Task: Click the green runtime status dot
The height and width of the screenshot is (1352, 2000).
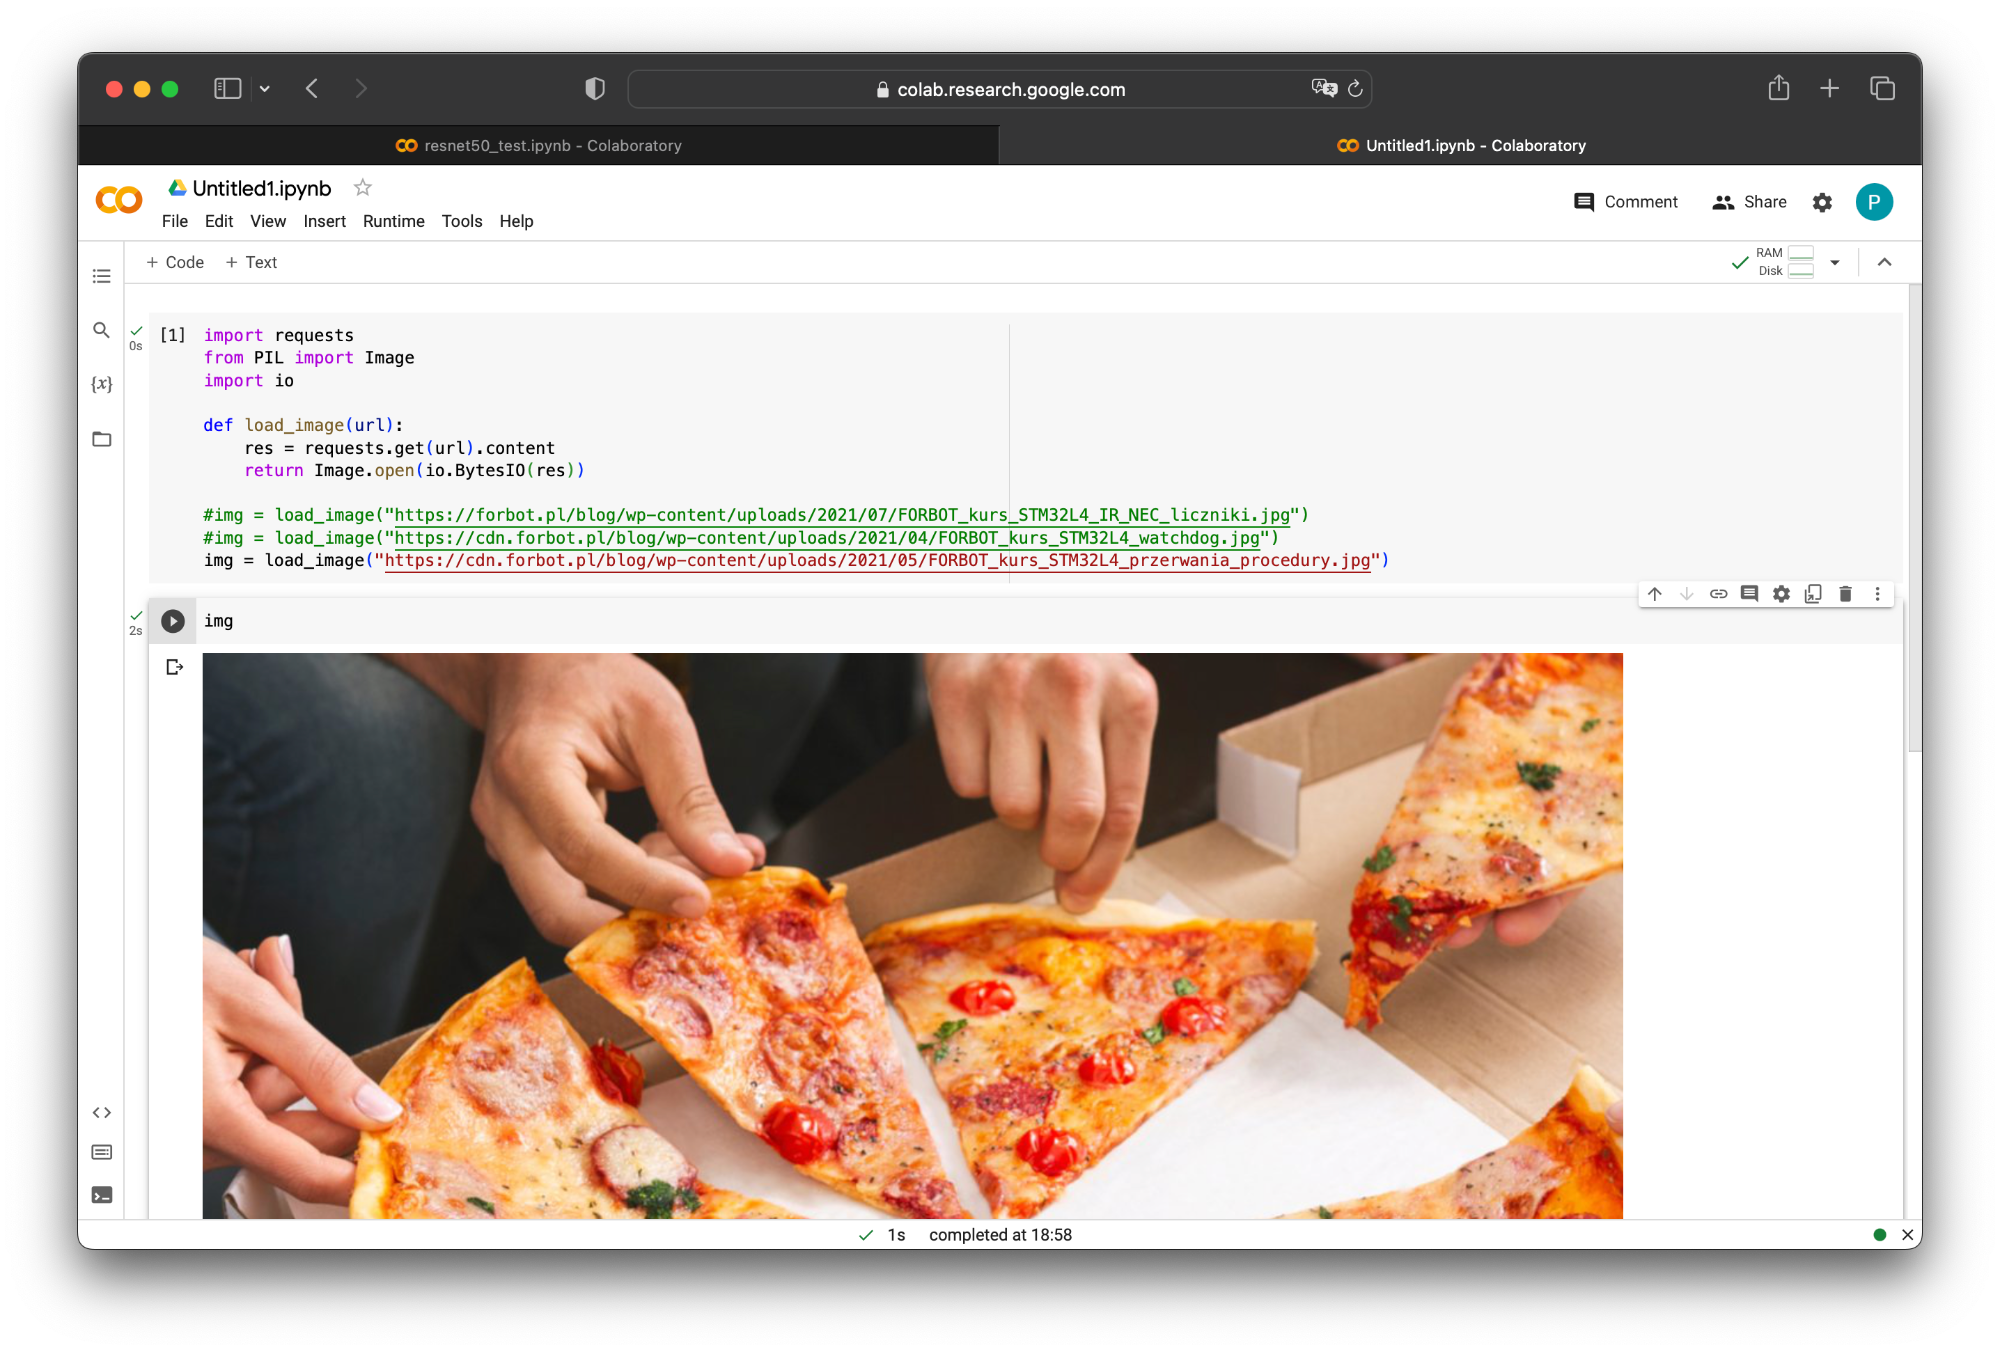Action: (1879, 1235)
